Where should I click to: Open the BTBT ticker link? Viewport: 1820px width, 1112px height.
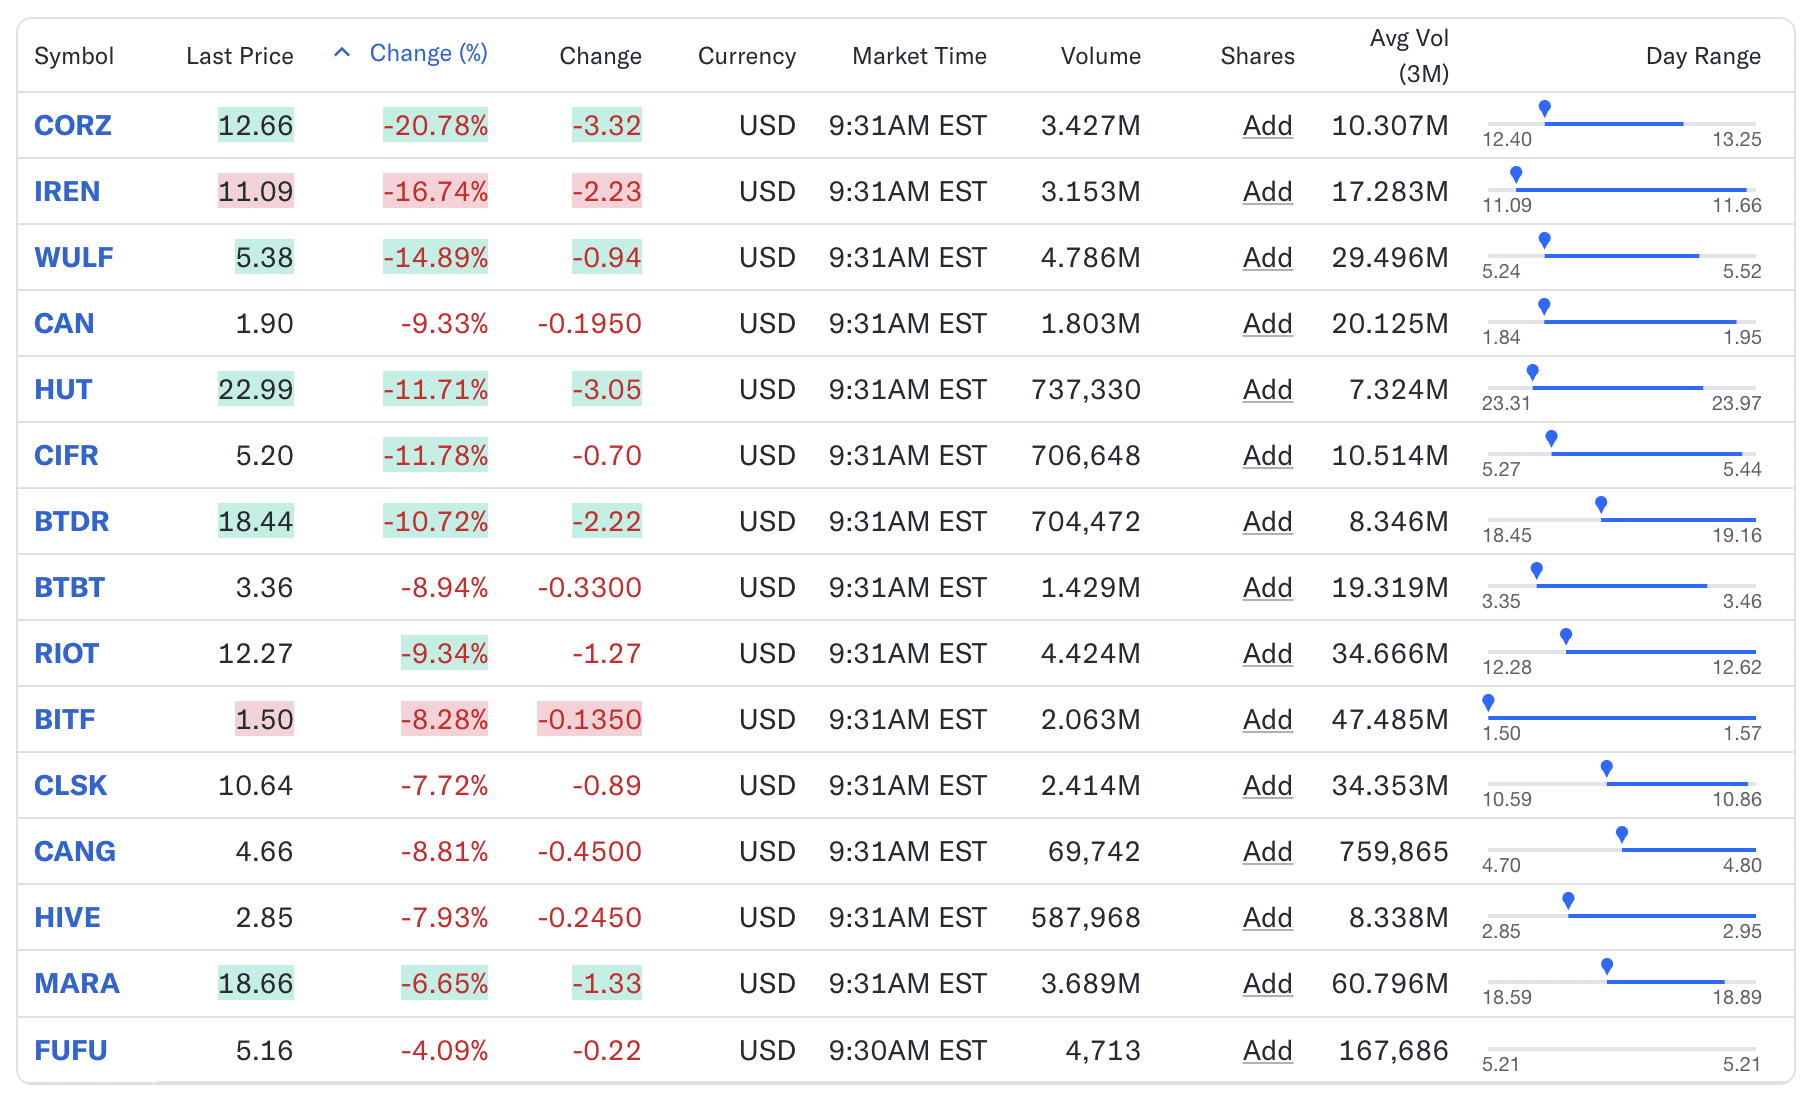click(x=69, y=587)
